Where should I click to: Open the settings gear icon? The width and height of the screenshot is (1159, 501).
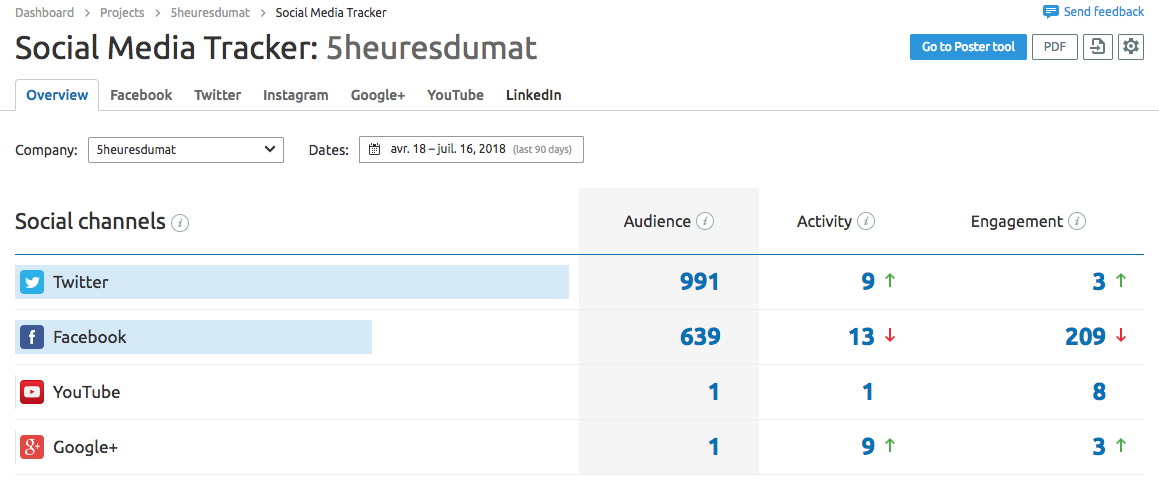(1130, 47)
